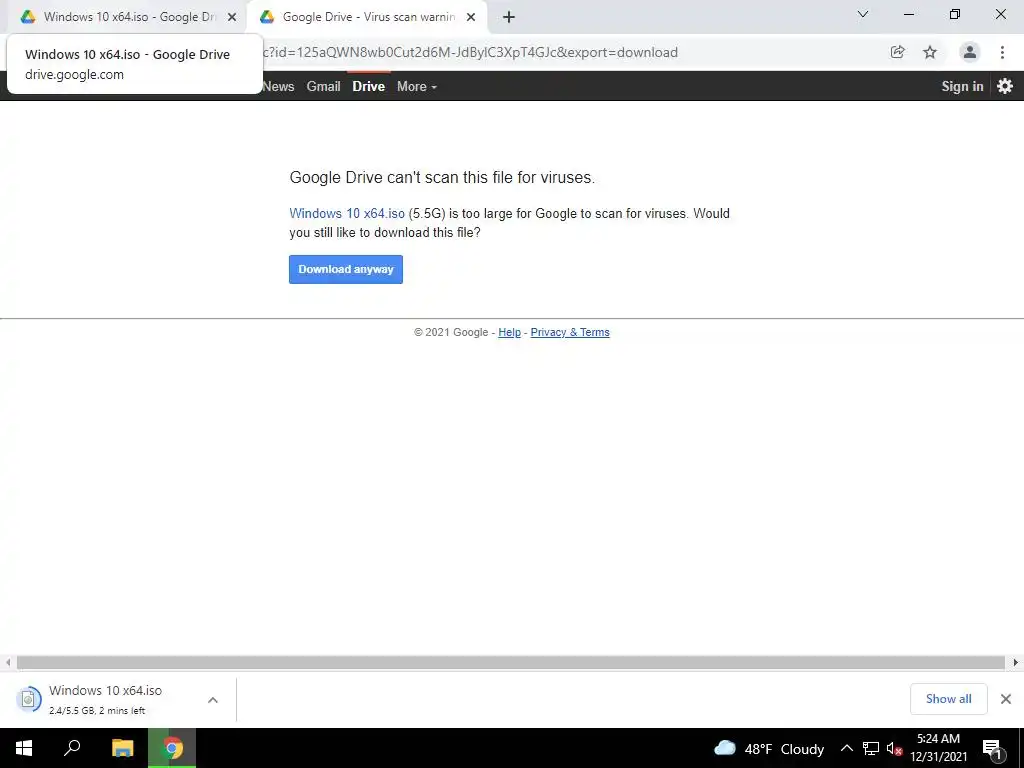
Task: Click the Chrome taskbar icon
Action: tap(172, 748)
